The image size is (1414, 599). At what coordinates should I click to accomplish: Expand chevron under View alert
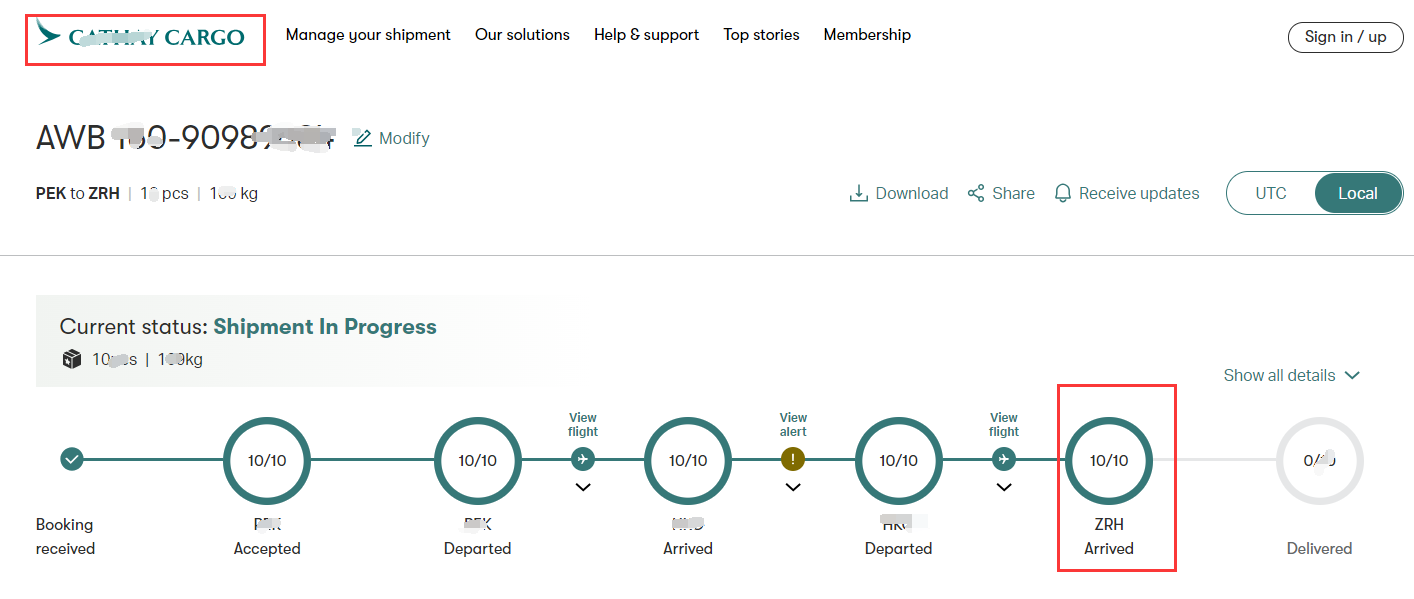(793, 488)
